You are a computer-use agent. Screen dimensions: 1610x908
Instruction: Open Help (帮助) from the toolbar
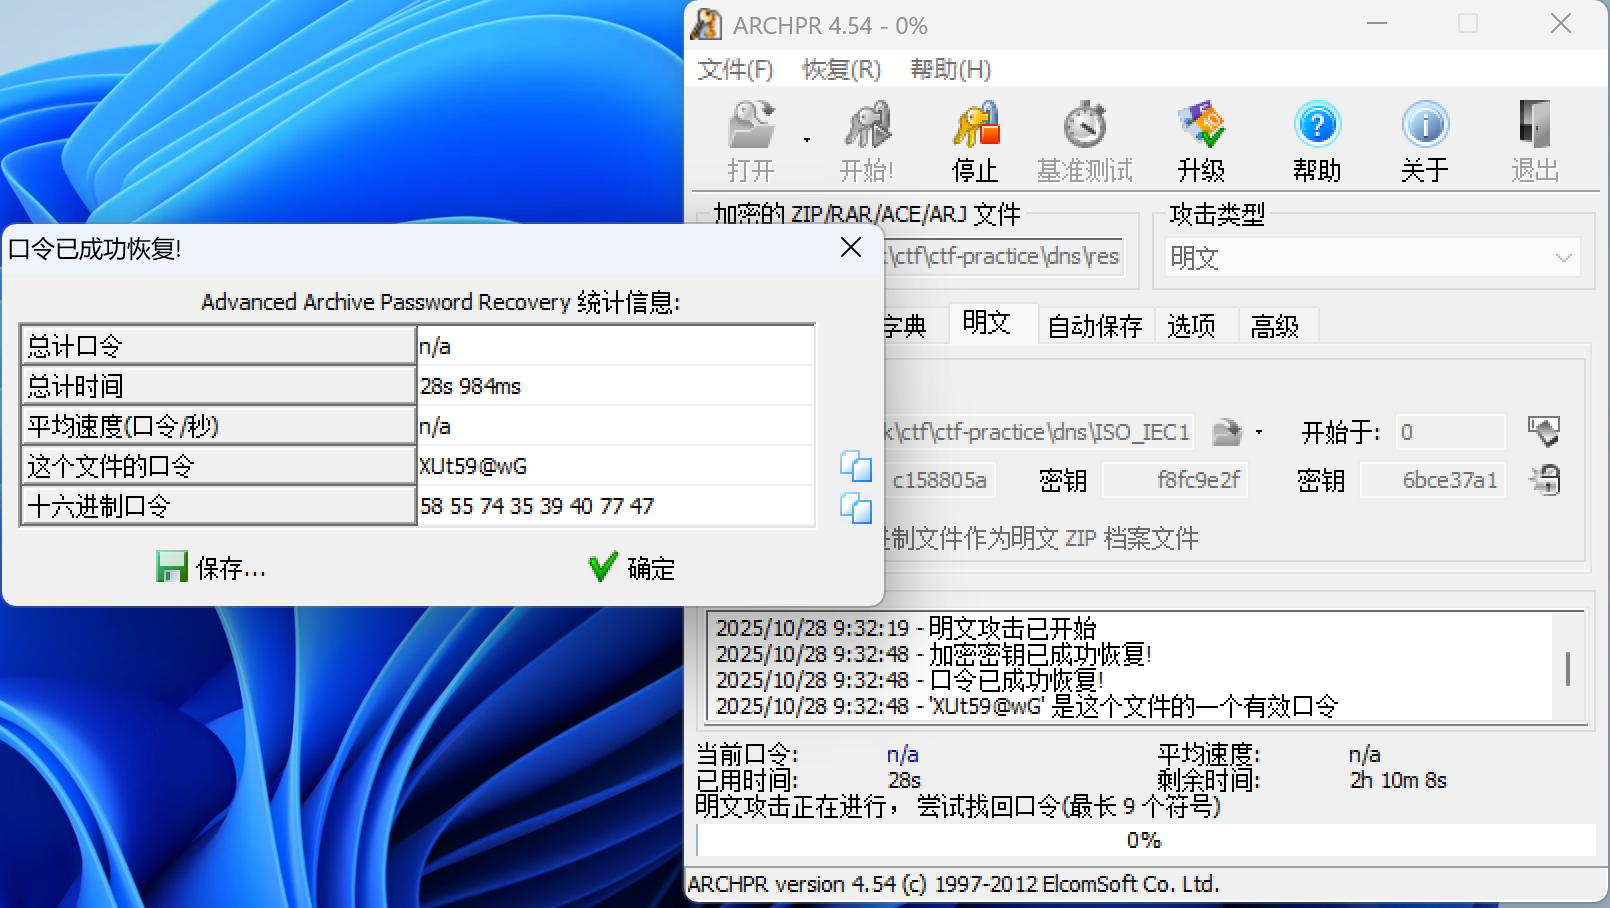coord(1317,141)
